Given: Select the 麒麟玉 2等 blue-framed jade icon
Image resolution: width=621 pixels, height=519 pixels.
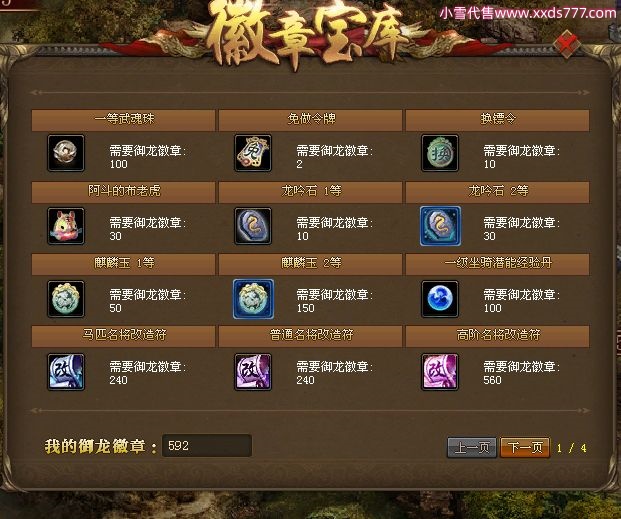Looking at the screenshot, I should (x=253, y=299).
